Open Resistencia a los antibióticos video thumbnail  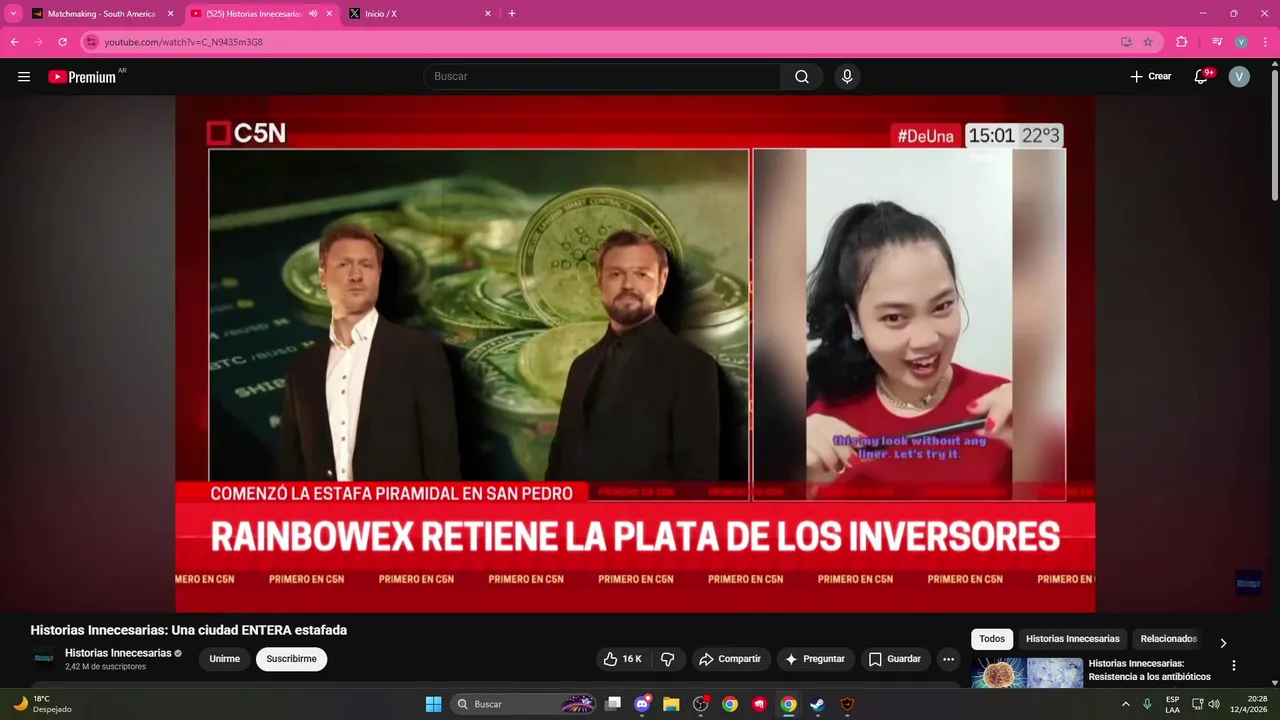click(1027, 672)
